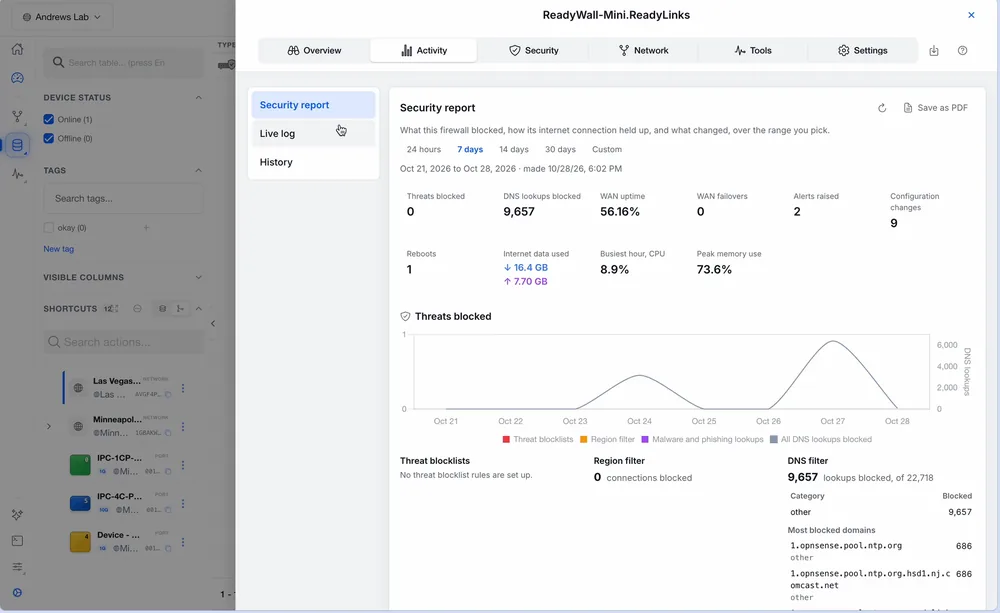Uncheck the Online (1) checkbox
1000x613 pixels.
(48, 119)
